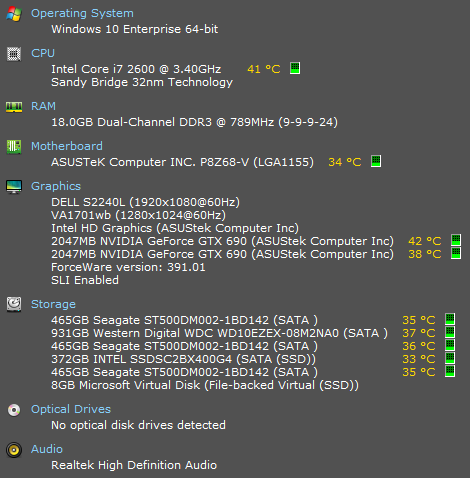470x478 pixels.
Task: Click the RAM module icon
Action: coord(14,107)
